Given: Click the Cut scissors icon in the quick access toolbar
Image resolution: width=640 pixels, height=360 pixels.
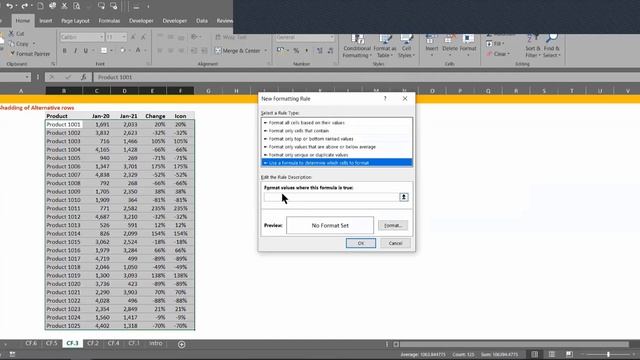Looking at the screenshot, I should (x=64, y=6).
